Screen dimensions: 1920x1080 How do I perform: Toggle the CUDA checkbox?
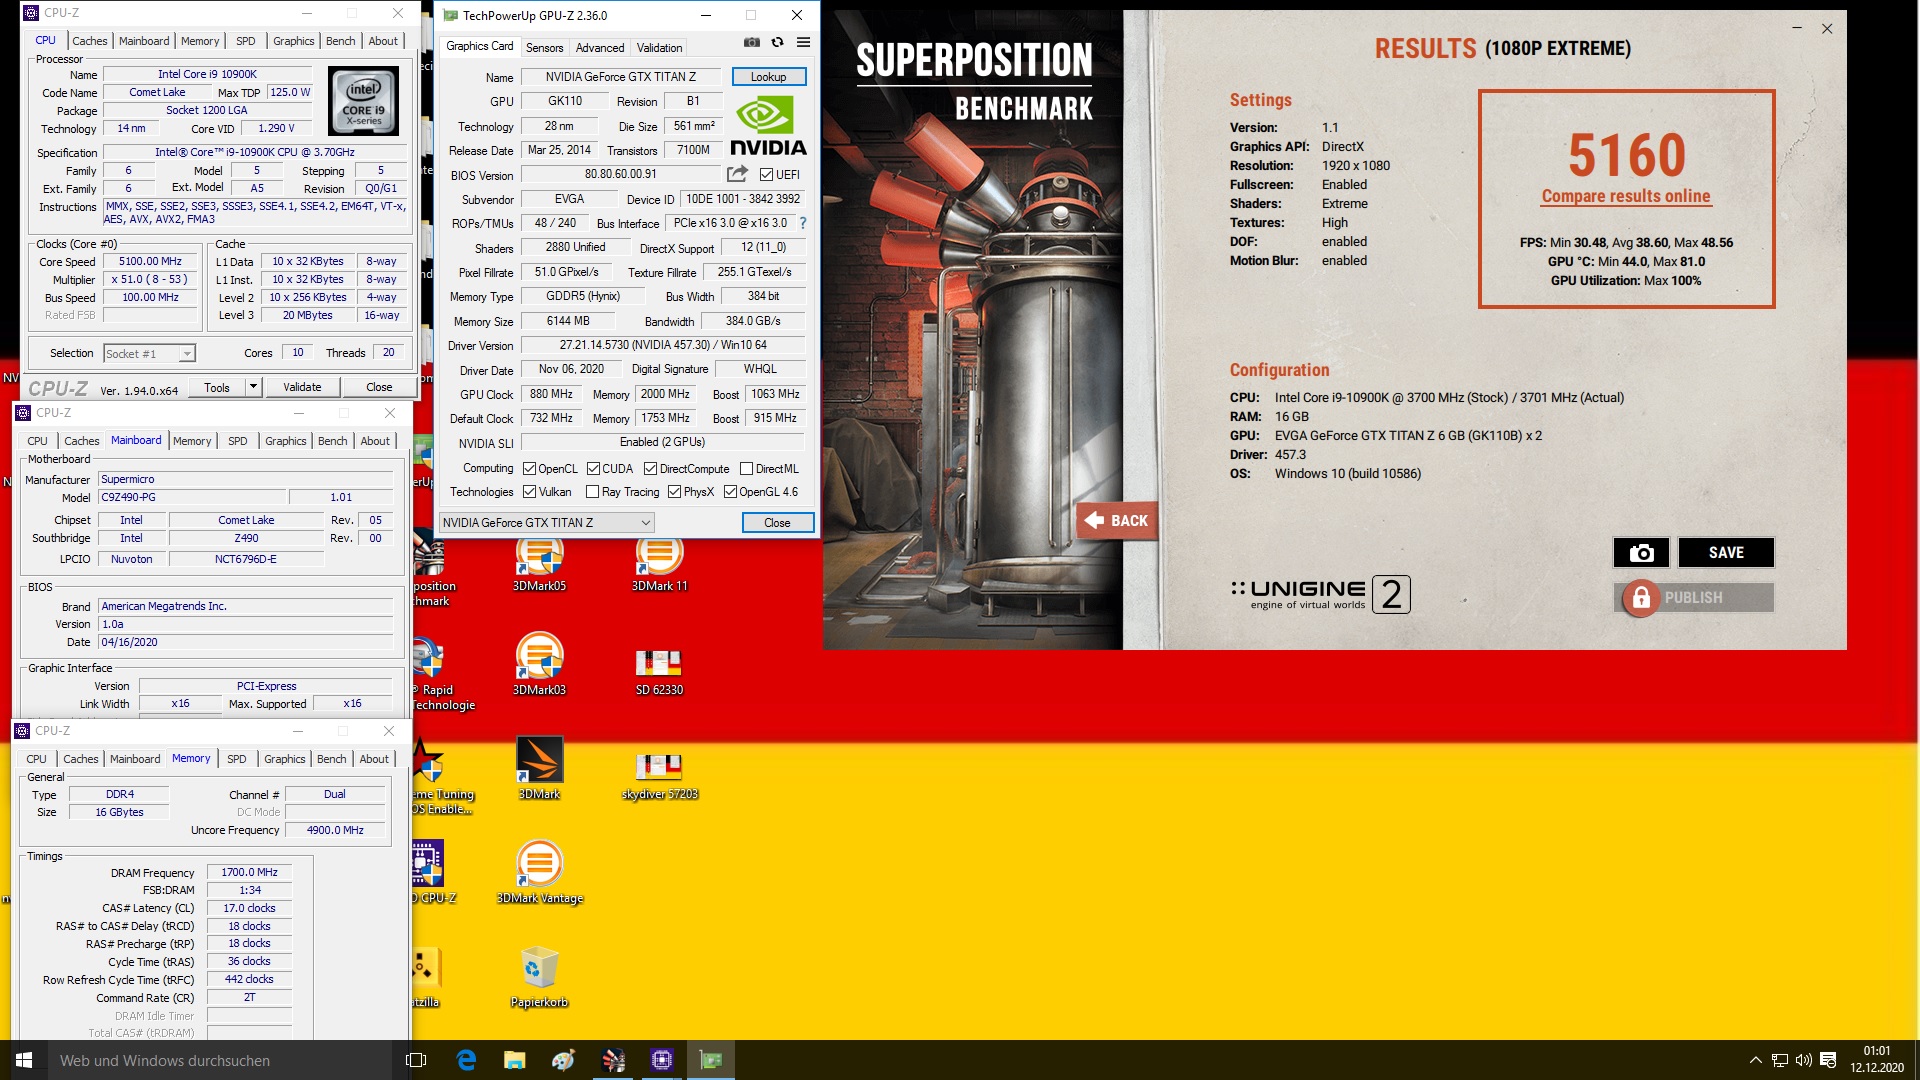[594, 469]
